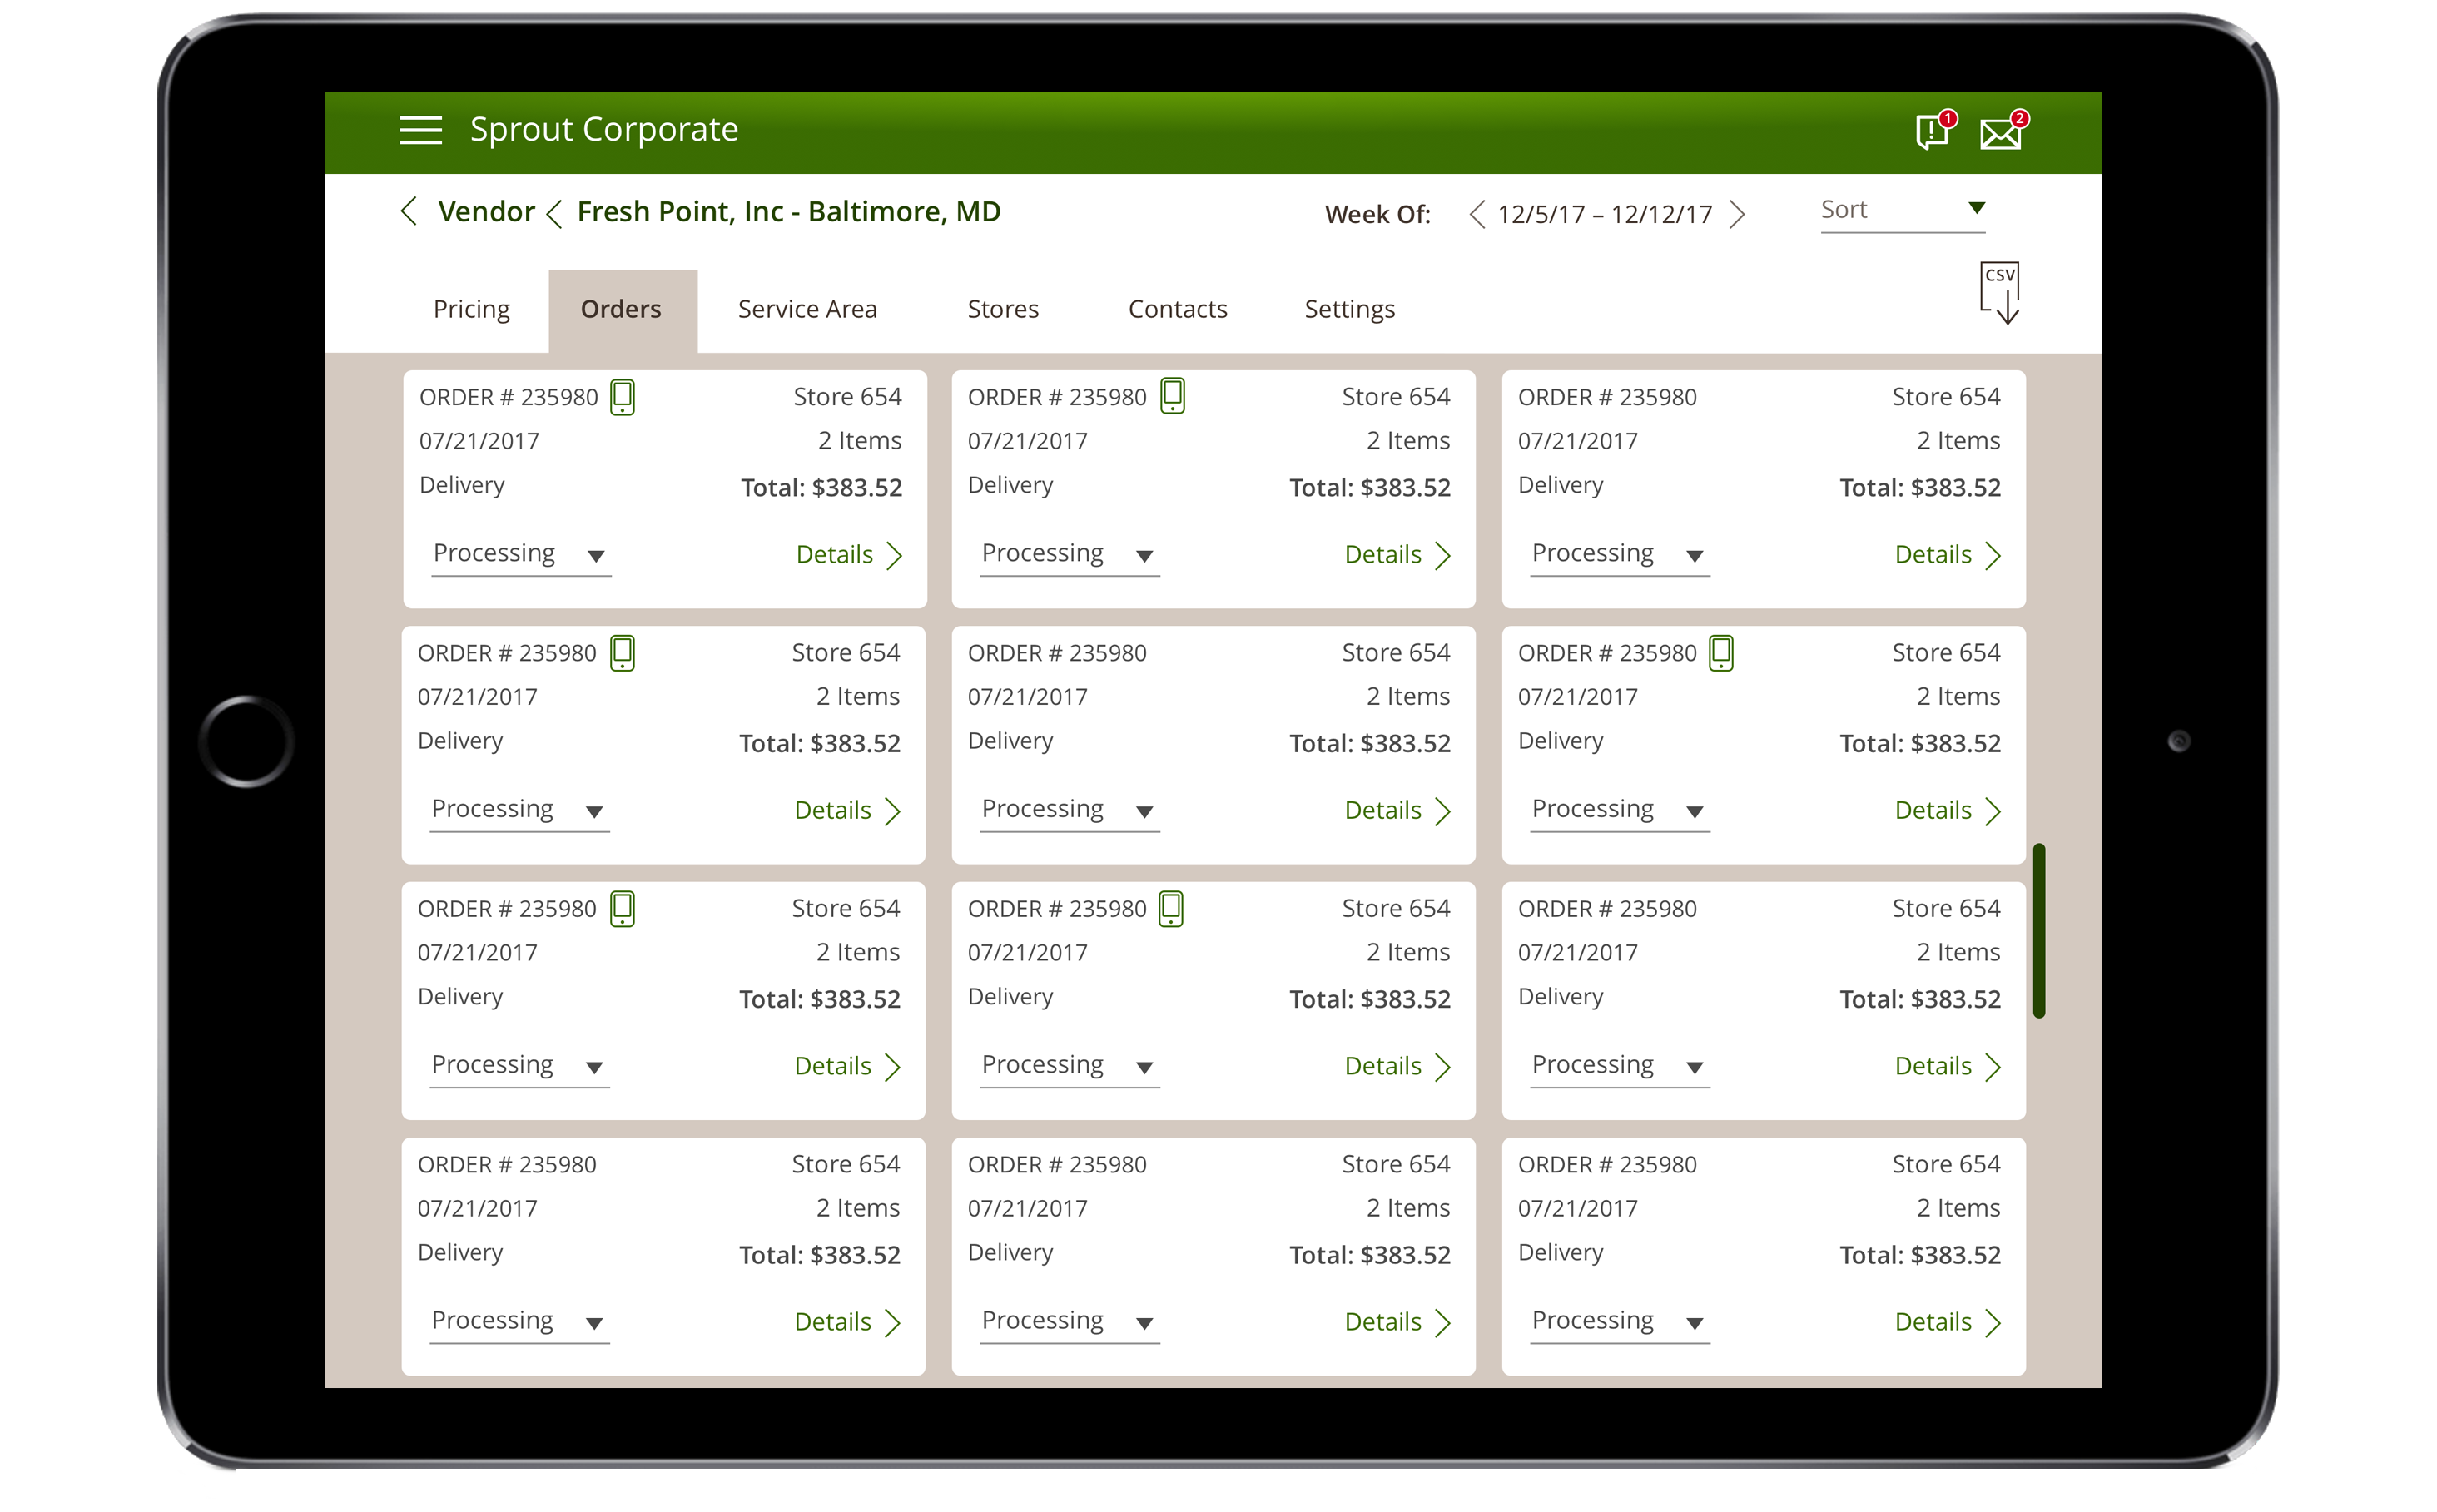The height and width of the screenshot is (1512, 2437).
Task: Click mobile icon on first row, middle column order card
Action: [x=1172, y=396]
